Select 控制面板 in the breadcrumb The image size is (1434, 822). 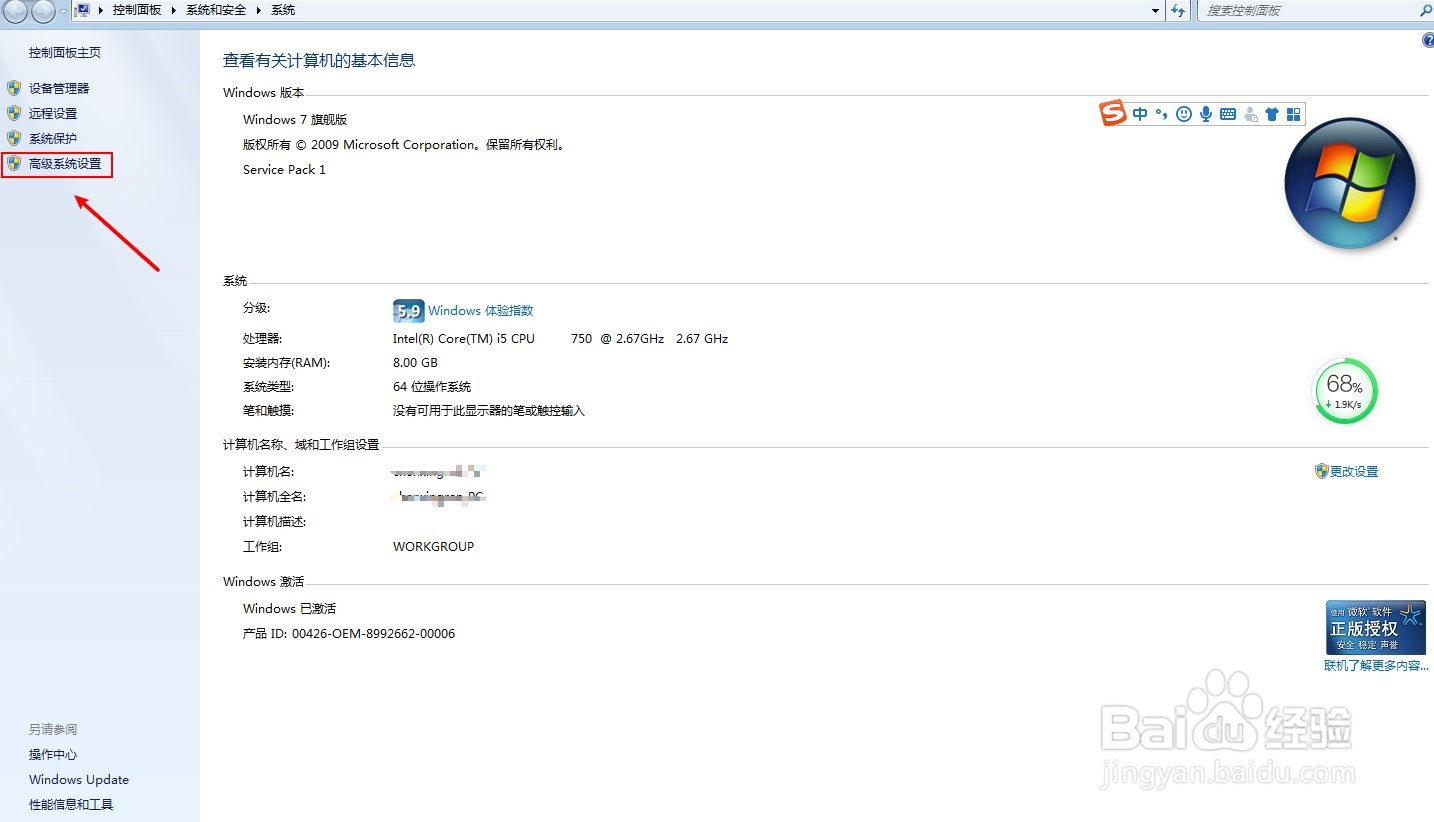(x=137, y=10)
